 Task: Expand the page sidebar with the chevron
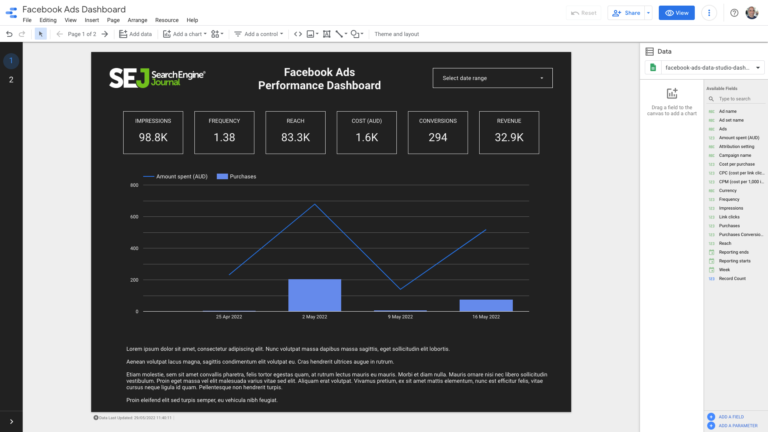(x=11, y=421)
